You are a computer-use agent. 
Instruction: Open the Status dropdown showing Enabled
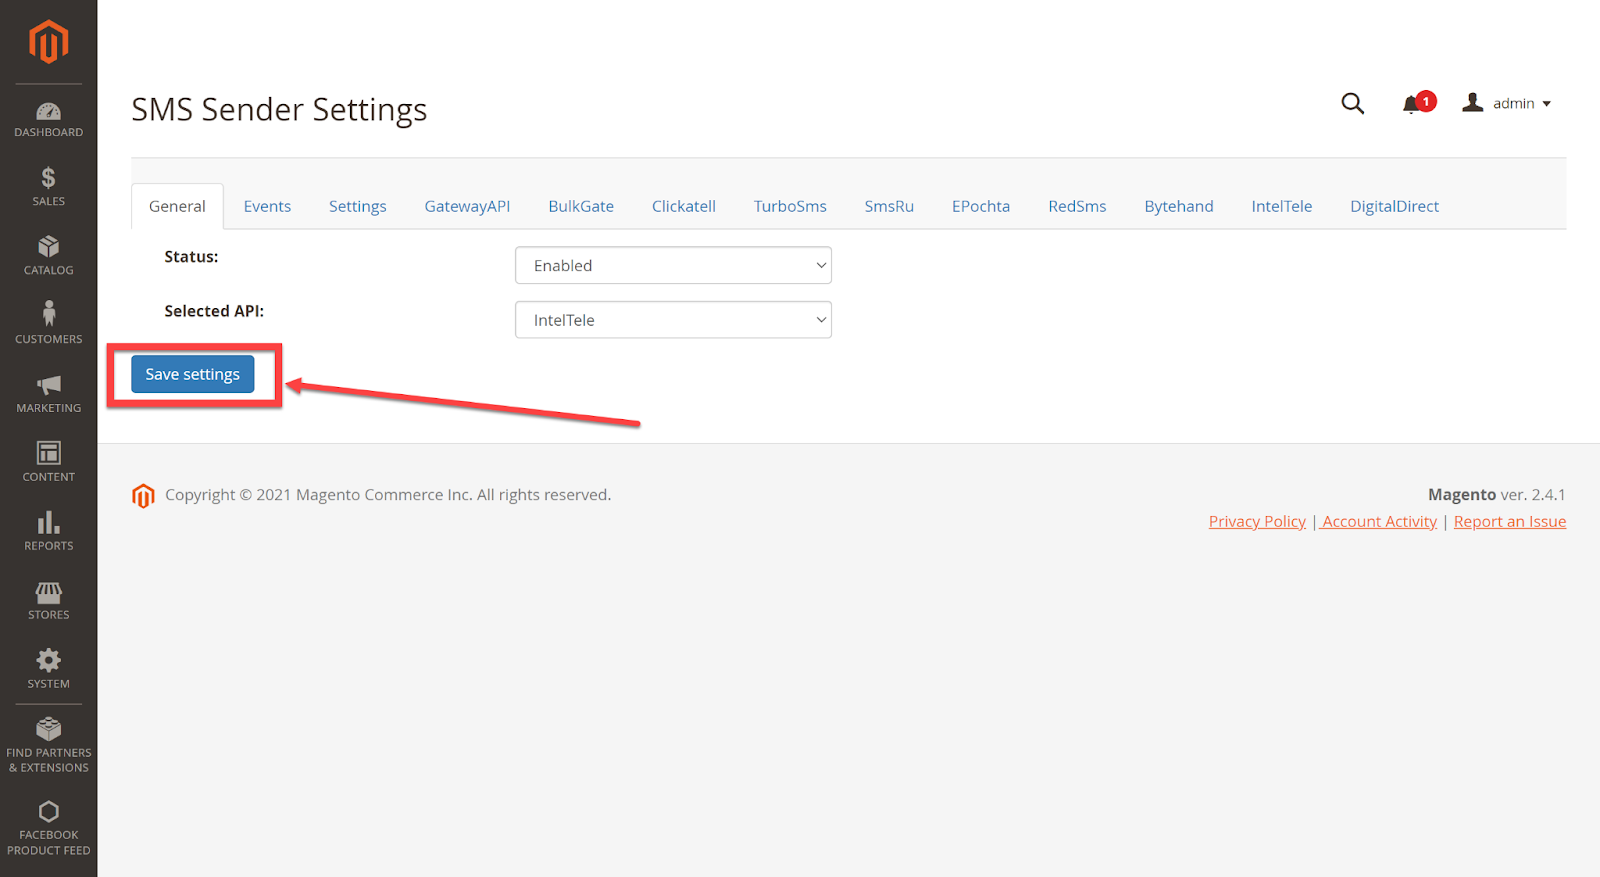[673, 265]
